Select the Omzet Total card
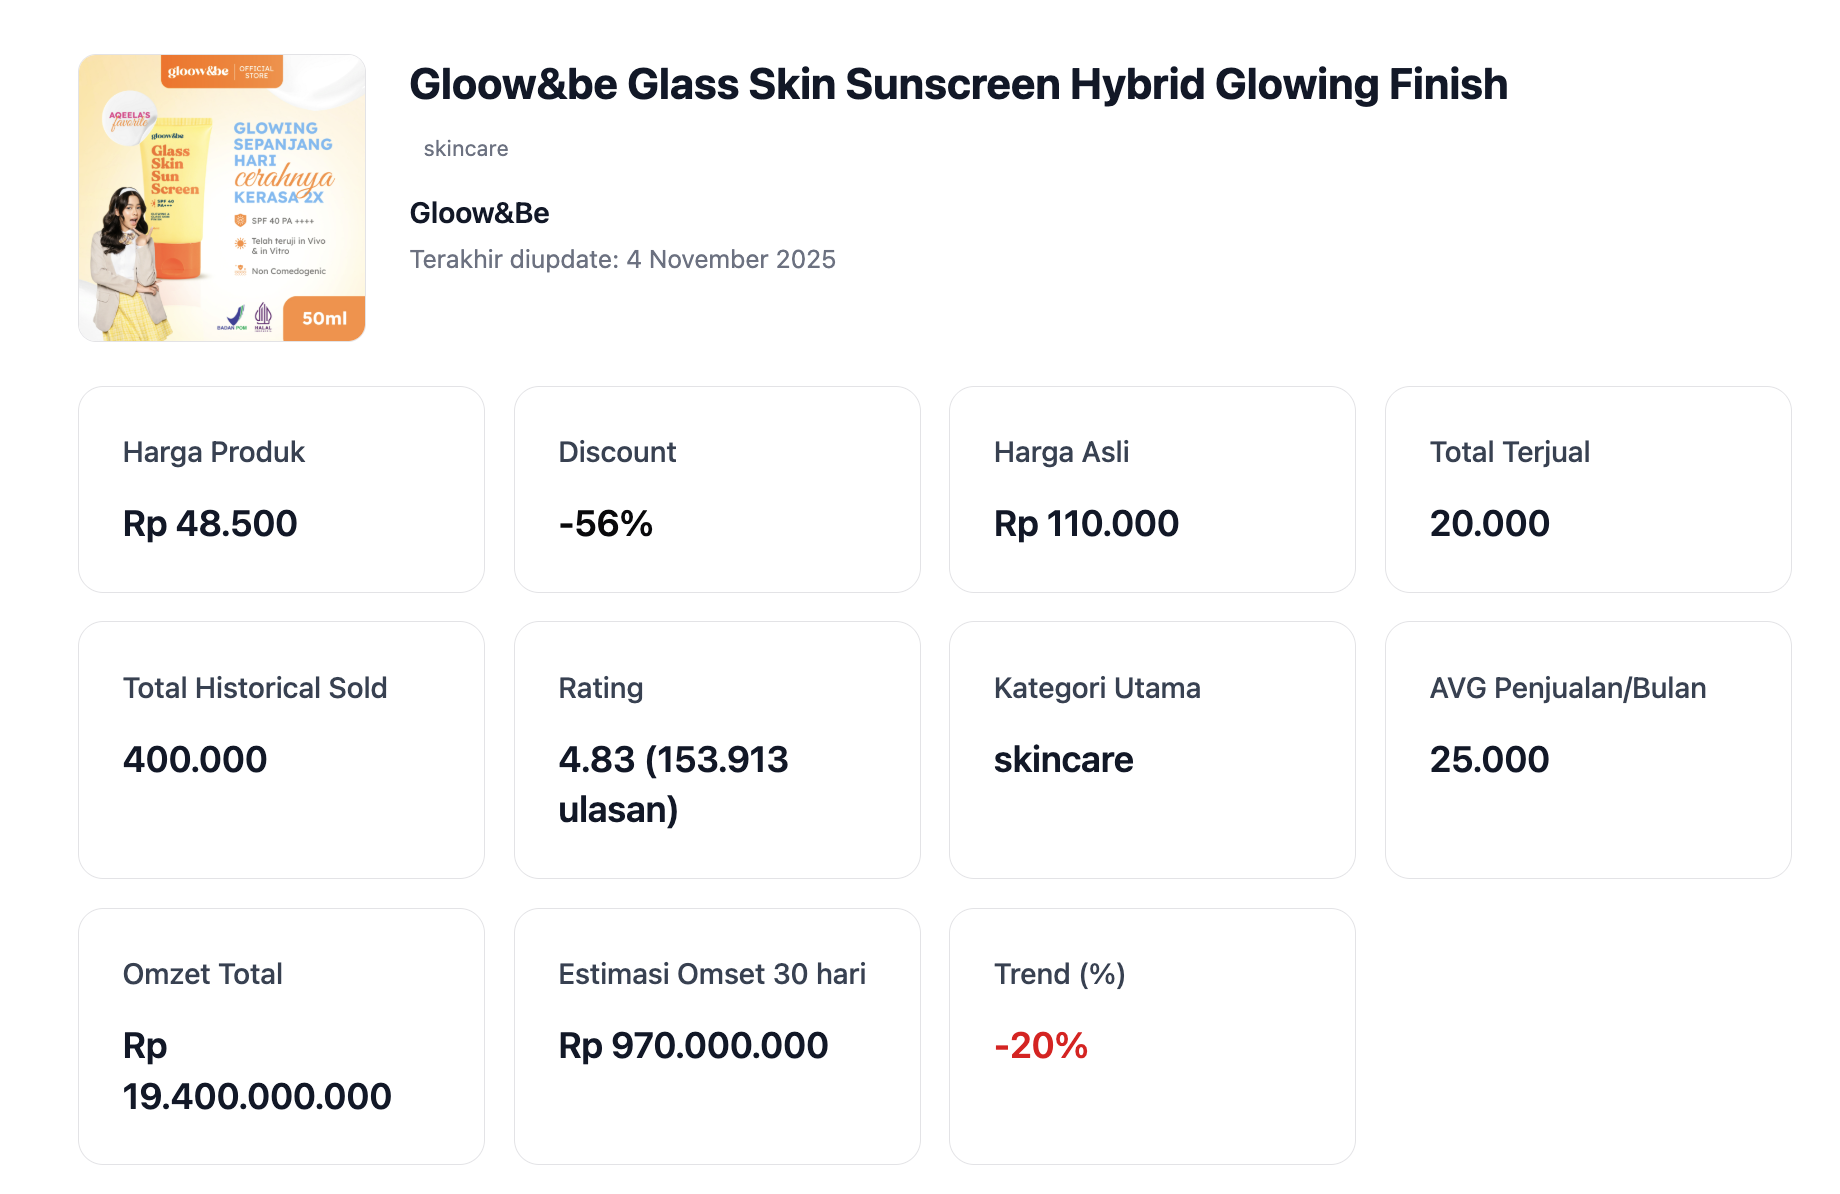The width and height of the screenshot is (1840, 1194). click(281, 1036)
